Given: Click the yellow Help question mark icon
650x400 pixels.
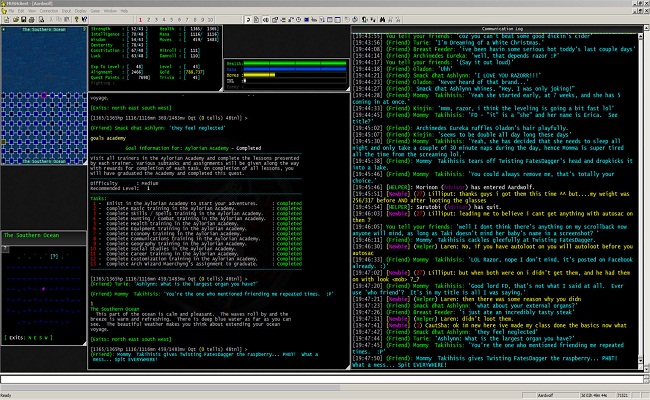Looking at the screenshot, I should coord(76,19).
